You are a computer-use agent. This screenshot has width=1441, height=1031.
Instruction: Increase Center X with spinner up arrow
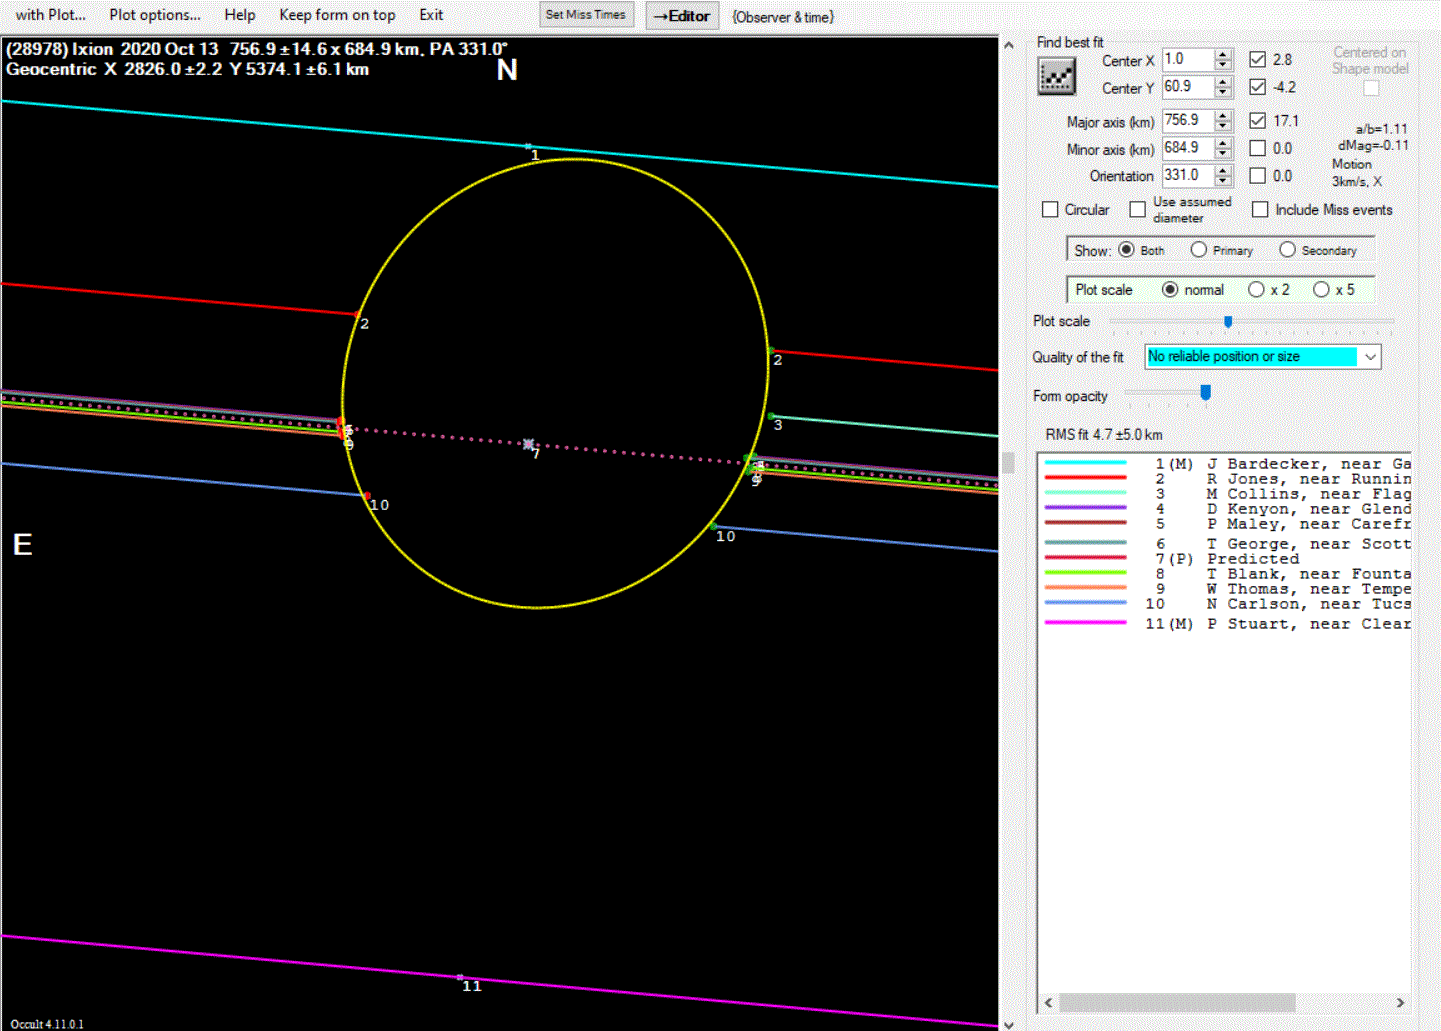(1223, 54)
